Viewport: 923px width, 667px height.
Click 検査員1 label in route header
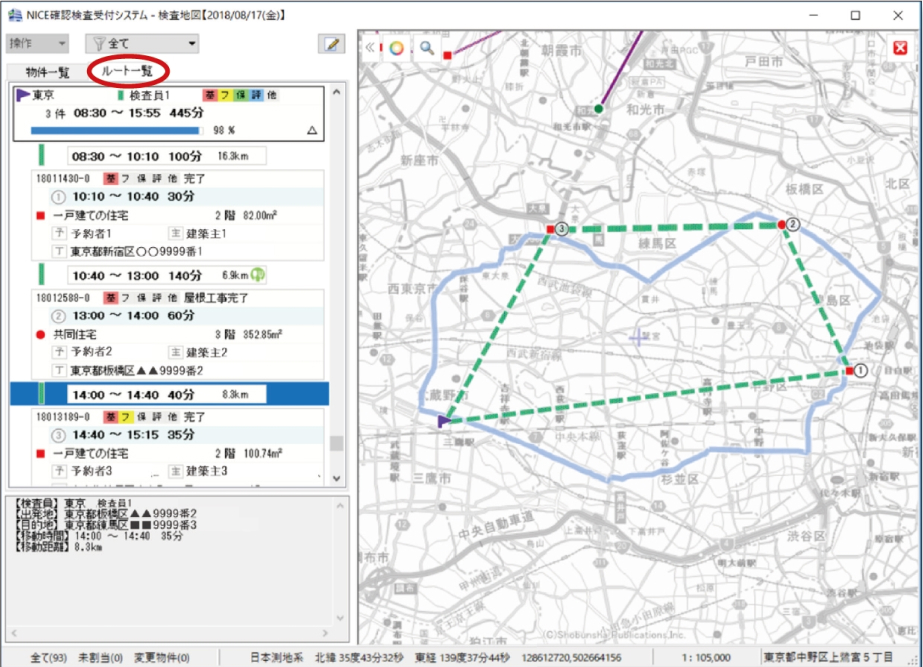click(x=150, y=95)
